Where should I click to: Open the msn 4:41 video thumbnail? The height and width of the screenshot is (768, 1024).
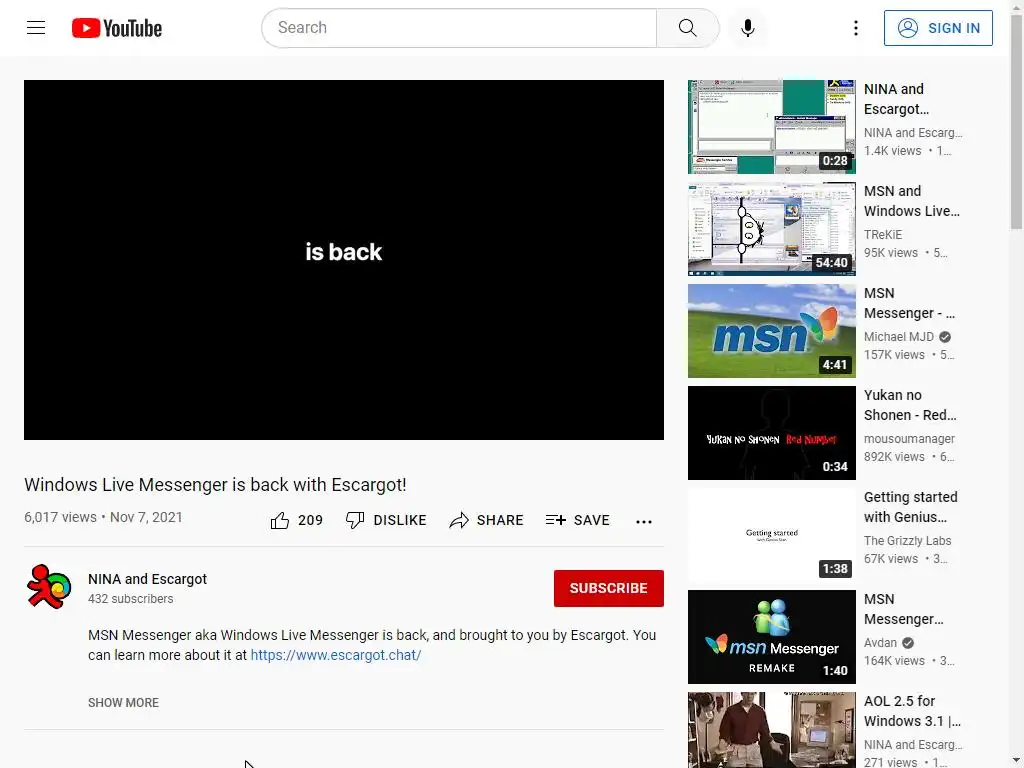point(771,330)
